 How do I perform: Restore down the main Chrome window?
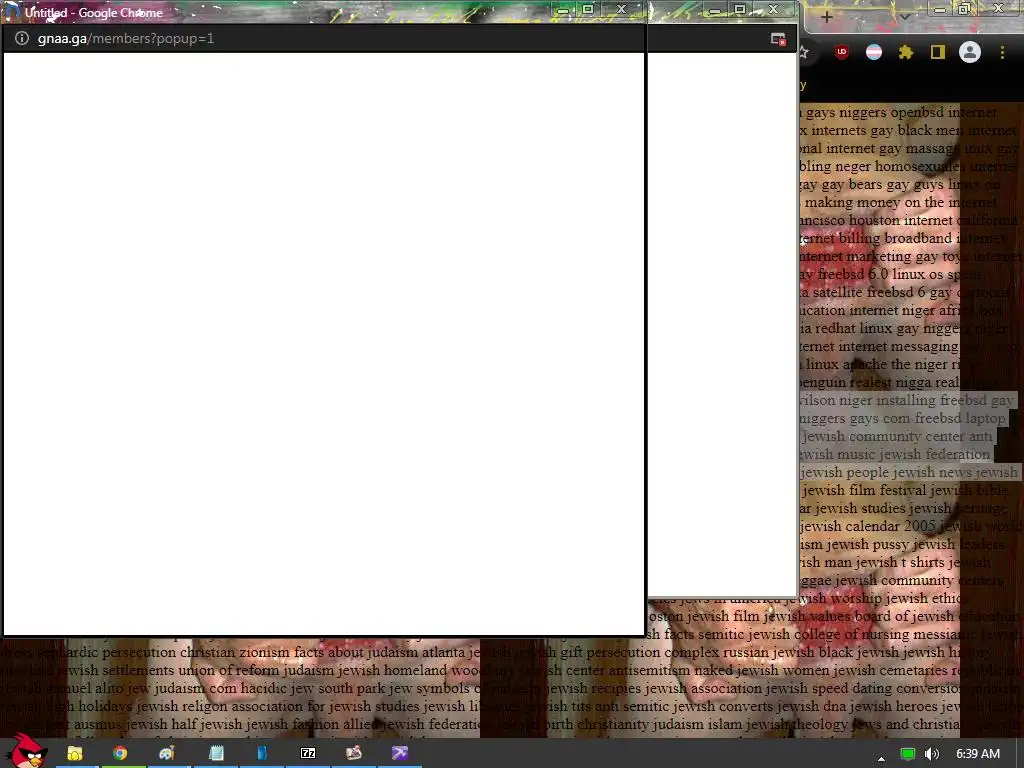(x=965, y=9)
